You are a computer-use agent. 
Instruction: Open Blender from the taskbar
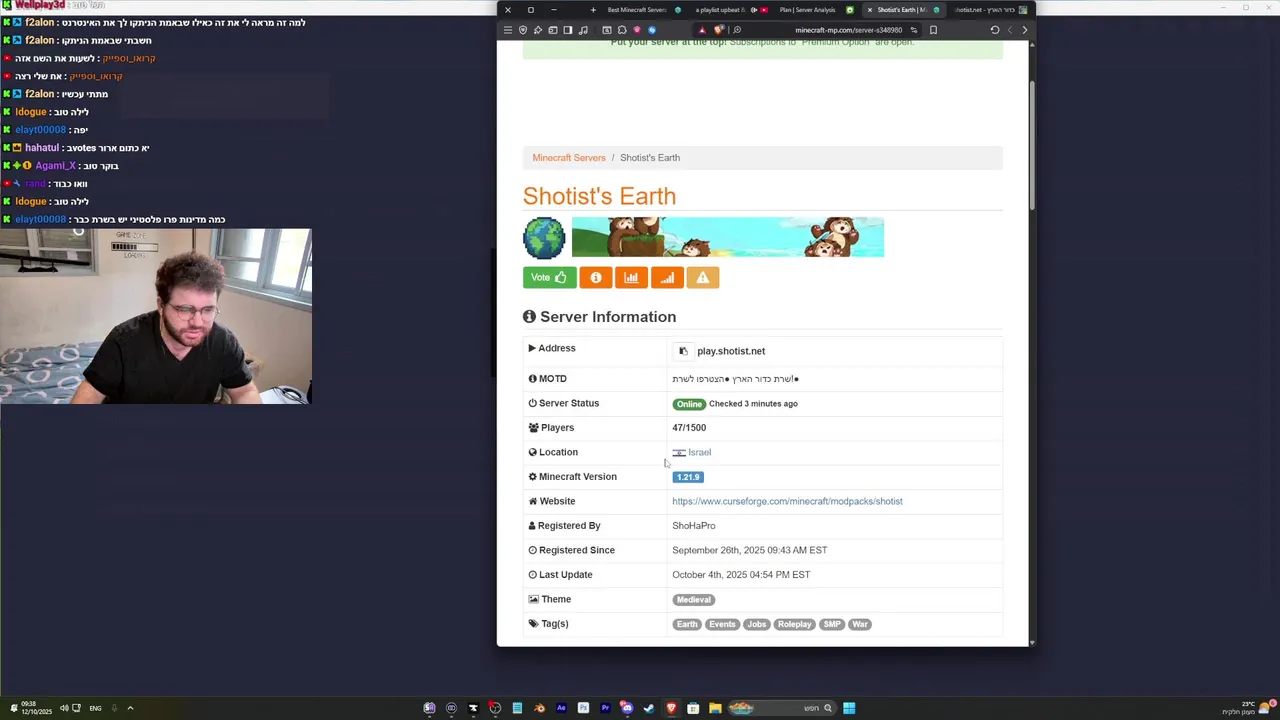[x=540, y=708]
